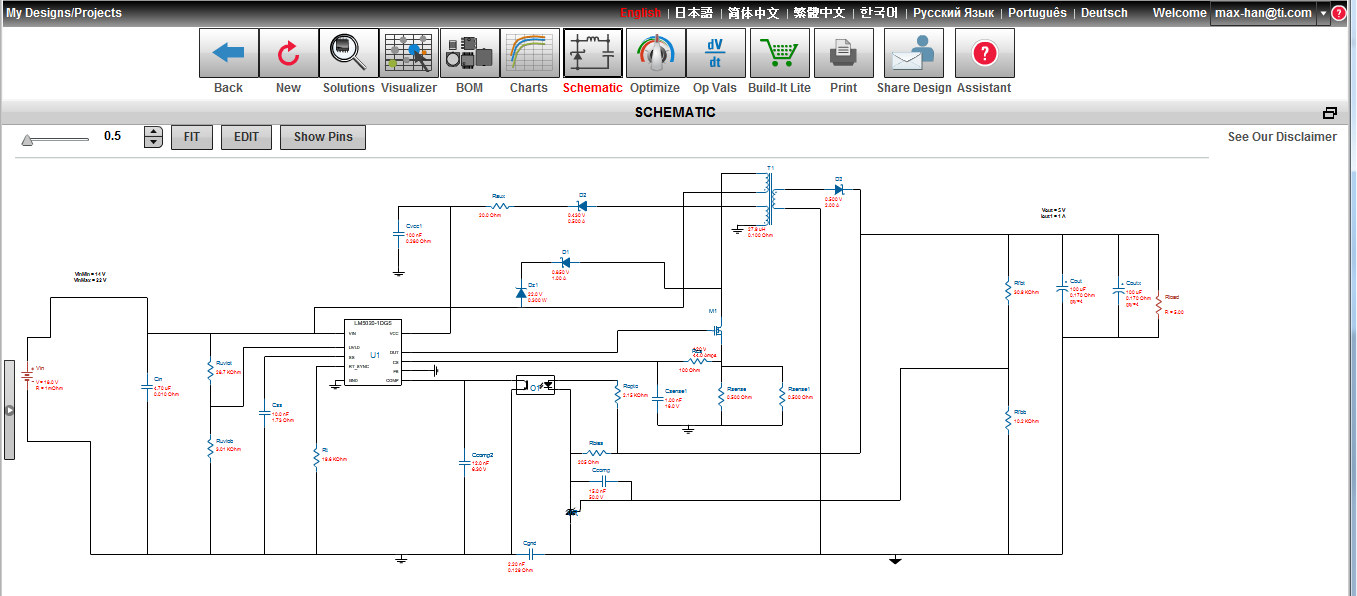Open the Op Vals dV/dt icon
This screenshot has width=1357, height=596.
pyautogui.click(x=715, y=53)
